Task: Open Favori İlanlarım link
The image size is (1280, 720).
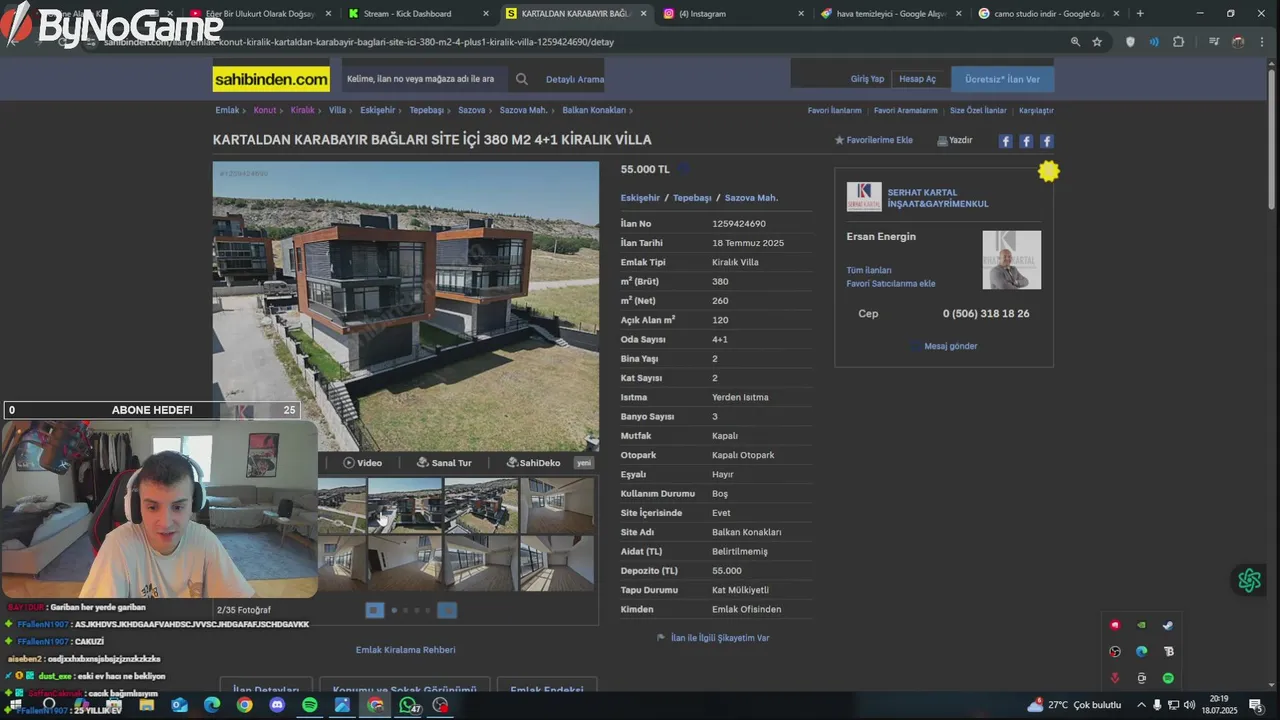Action: pos(835,110)
